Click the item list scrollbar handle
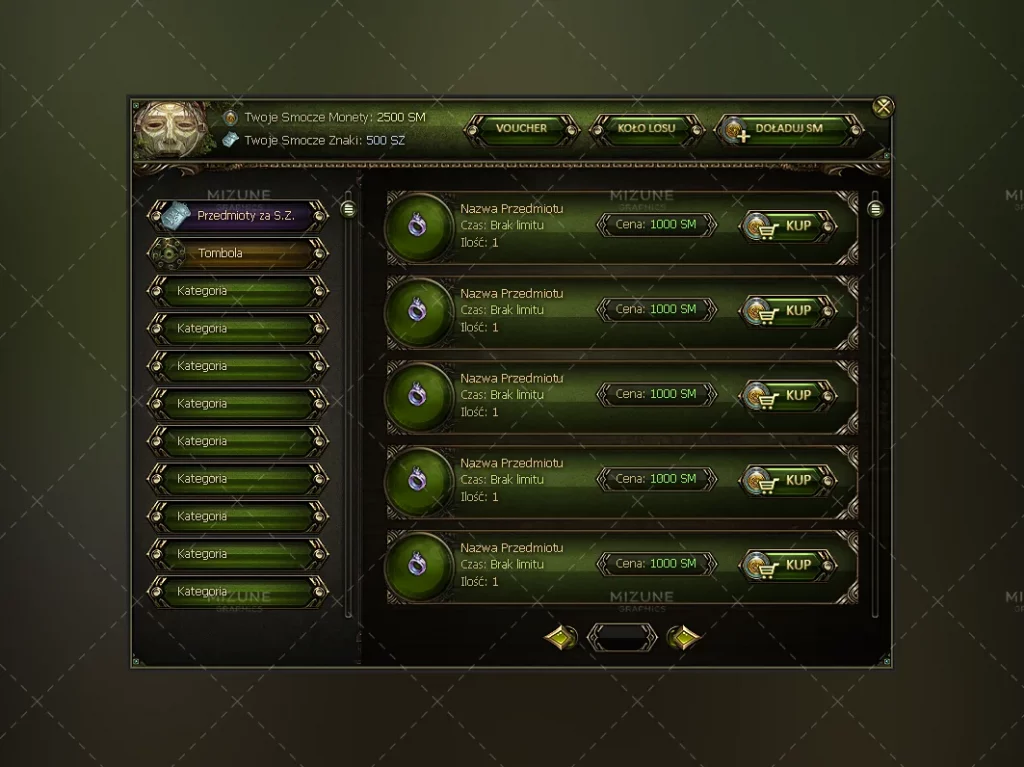The height and width of the screenshot is (767, 1024). tap(875, 209)
